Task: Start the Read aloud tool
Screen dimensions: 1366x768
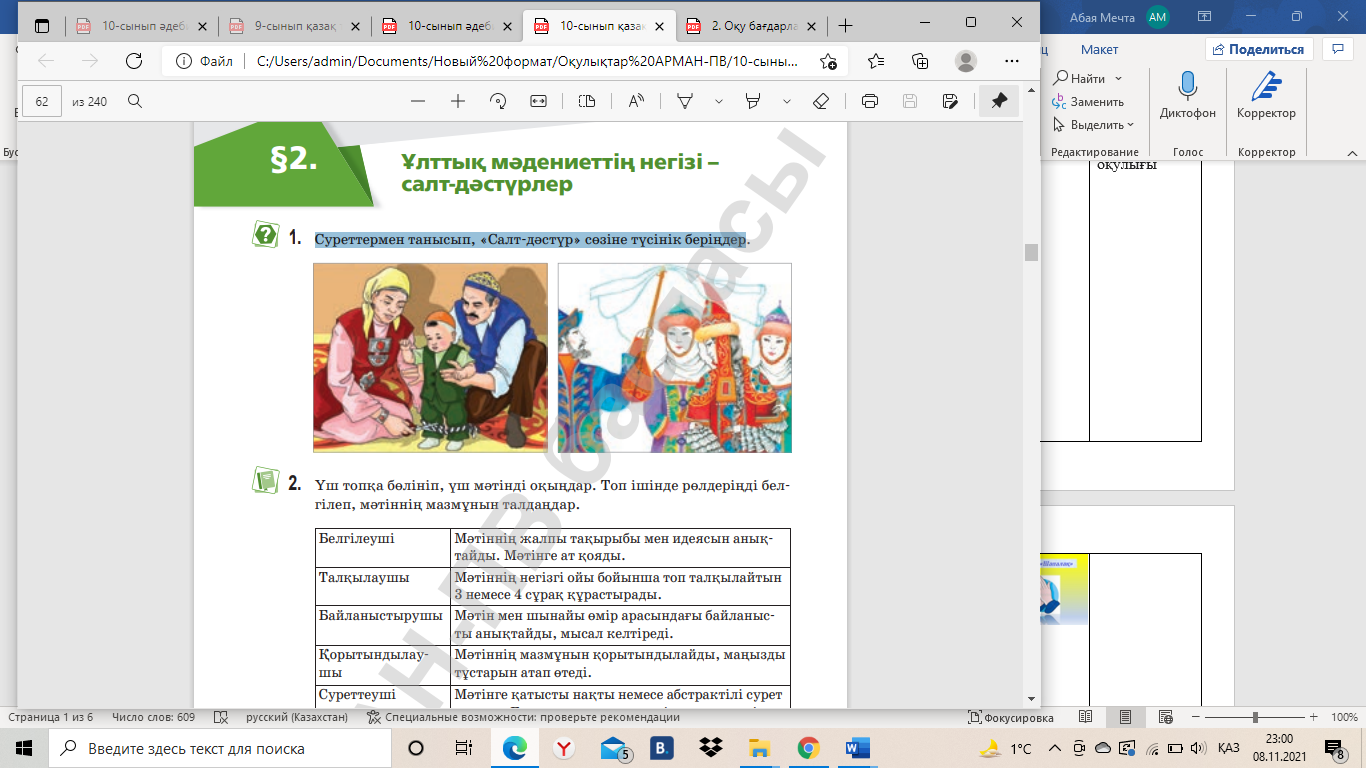Action: pos(636,101)
